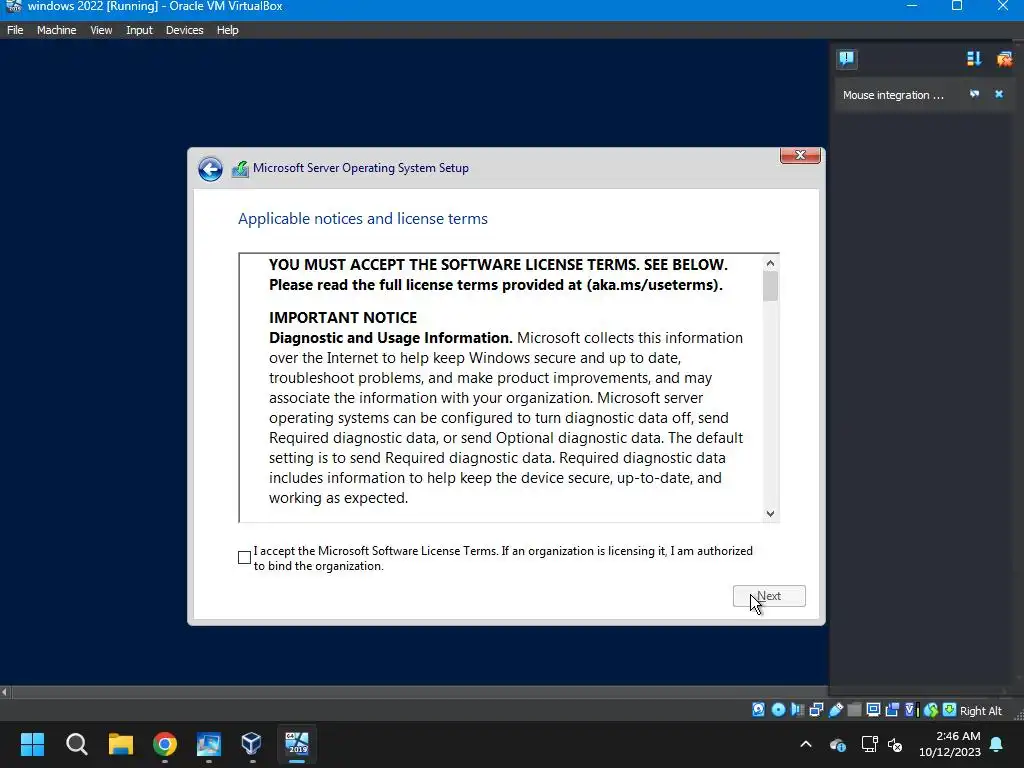1024x768 pixels.
Task: Click the recording status icon
Action: point(892,710)
